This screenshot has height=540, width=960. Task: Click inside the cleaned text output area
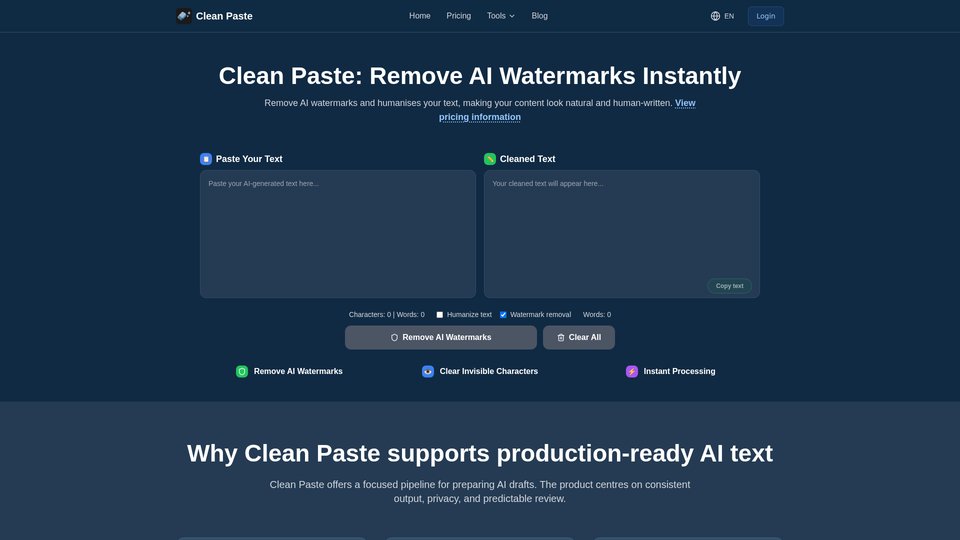pyautogui.click(x=622, y=234)
